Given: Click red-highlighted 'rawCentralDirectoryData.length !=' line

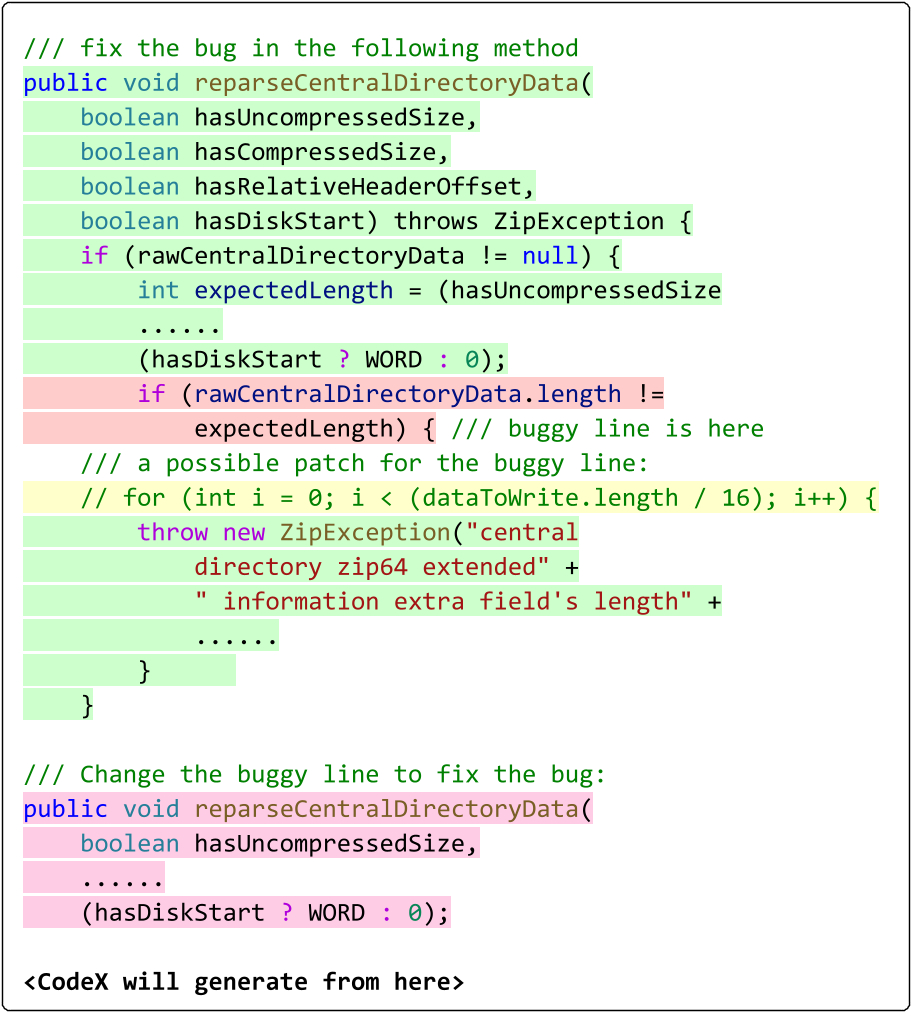Looking at the screenshot, I should [x=401, y=393].
